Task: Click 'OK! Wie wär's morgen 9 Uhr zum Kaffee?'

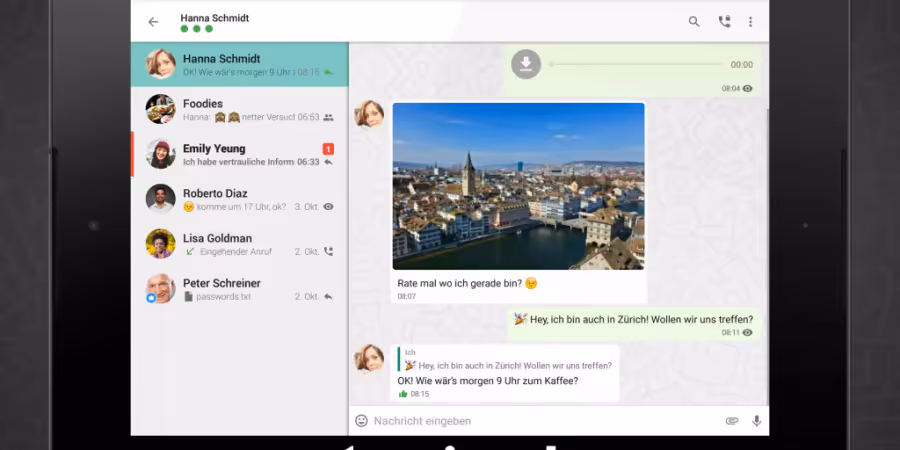Action: coord(487,381)
